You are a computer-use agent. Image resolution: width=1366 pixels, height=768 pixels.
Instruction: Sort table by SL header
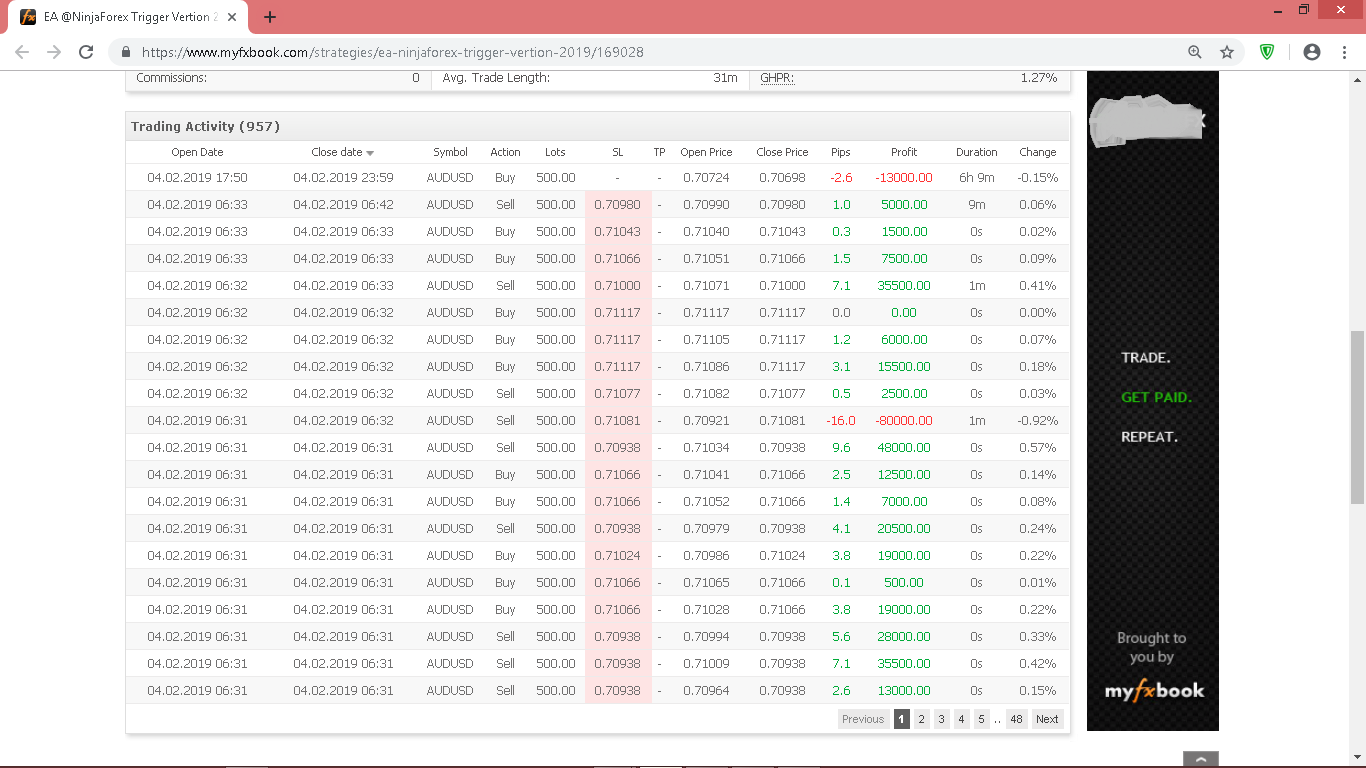pos(618,152)
